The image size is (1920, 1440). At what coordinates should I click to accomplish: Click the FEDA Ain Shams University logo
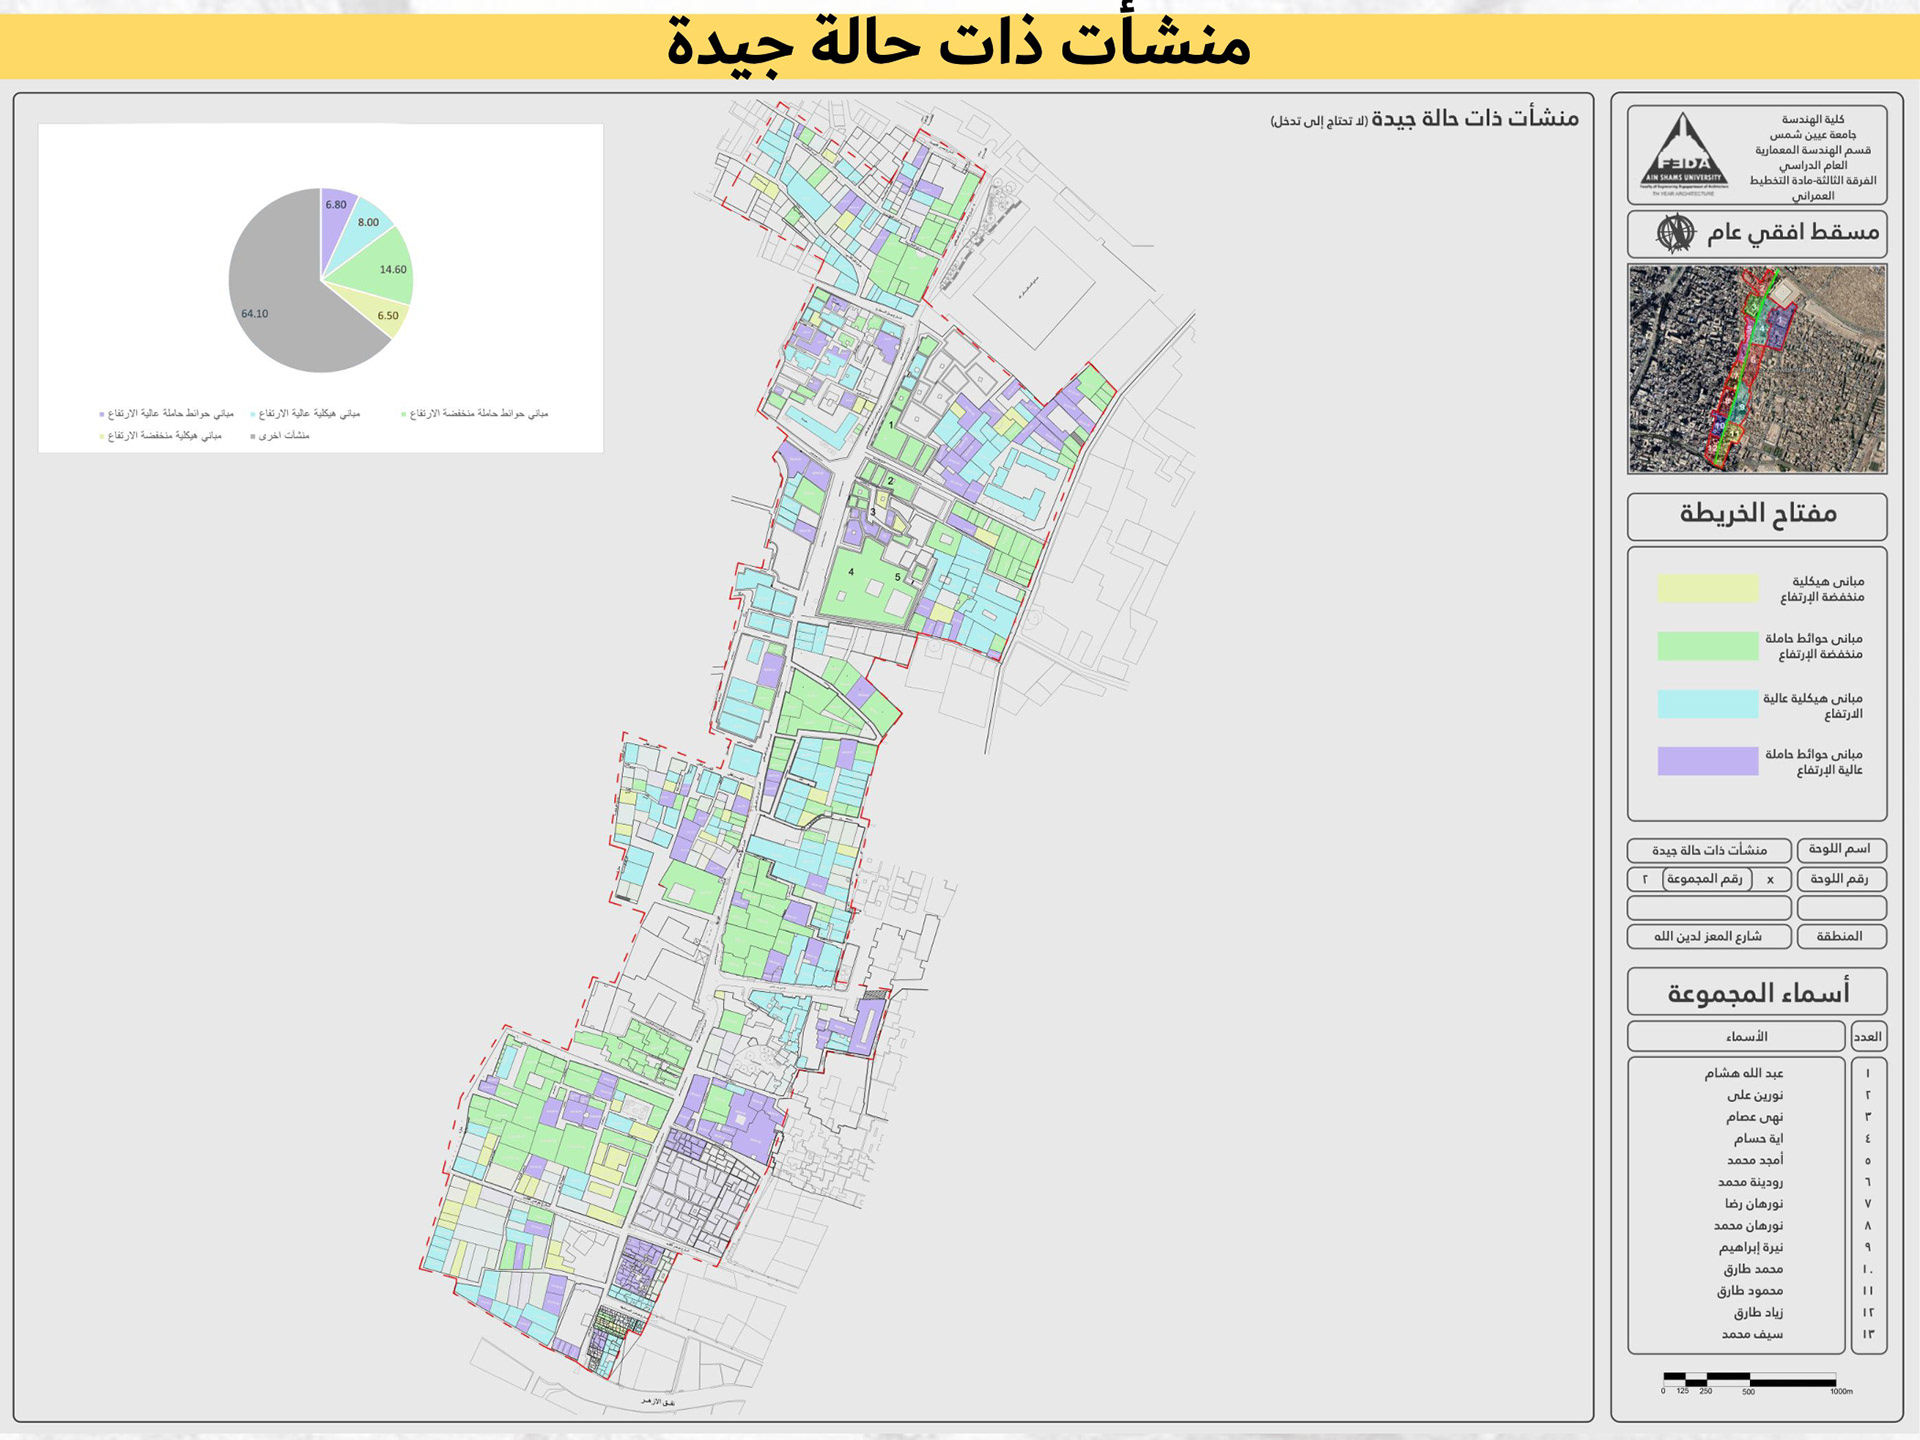tap(1684, 153)
